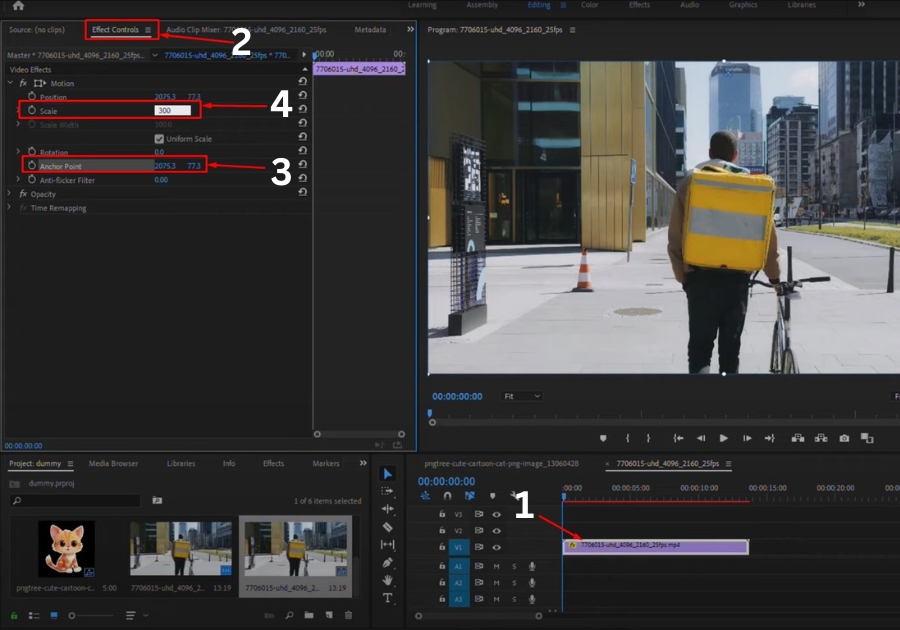This screenshot has height=630, width=900.
Task: Select the Razor tool in the tools panel
Action: point(388,527)
